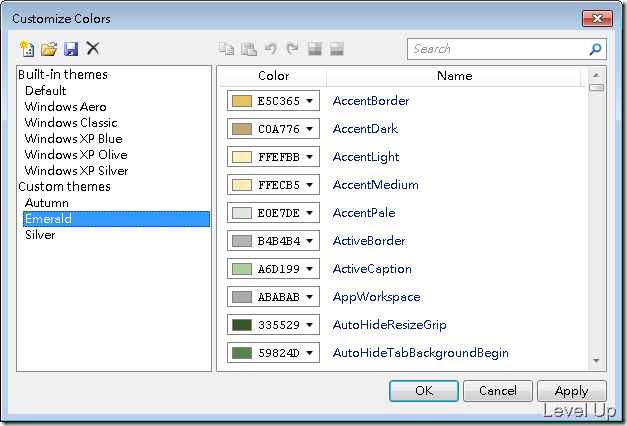Click the AccentMedium name
627x426 pixels.
click(x=375, y=185)
